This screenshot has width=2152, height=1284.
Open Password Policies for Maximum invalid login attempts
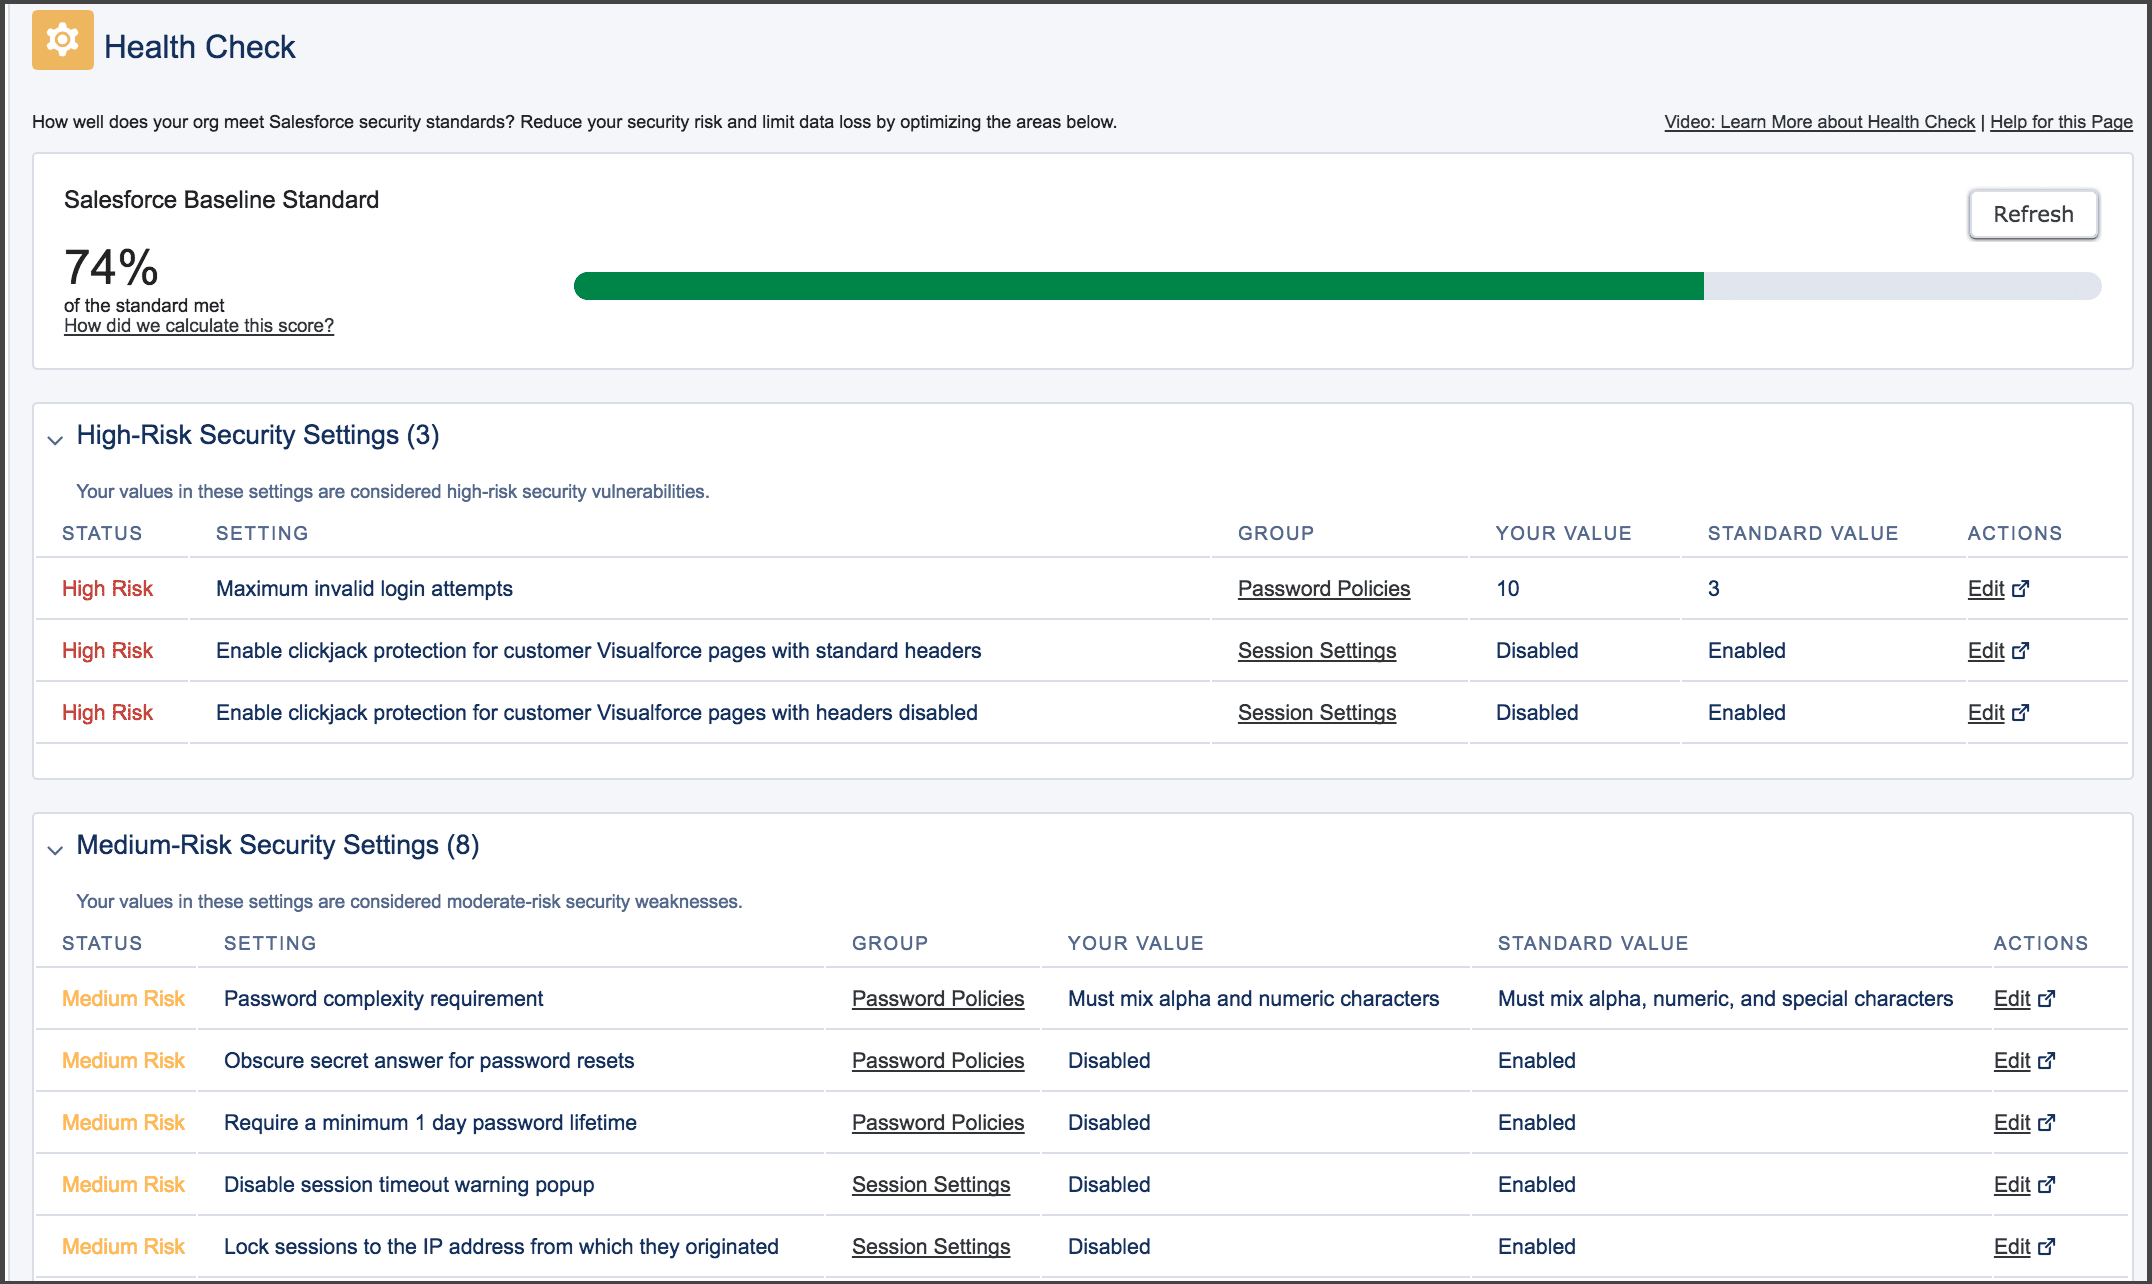point(1324,589)
